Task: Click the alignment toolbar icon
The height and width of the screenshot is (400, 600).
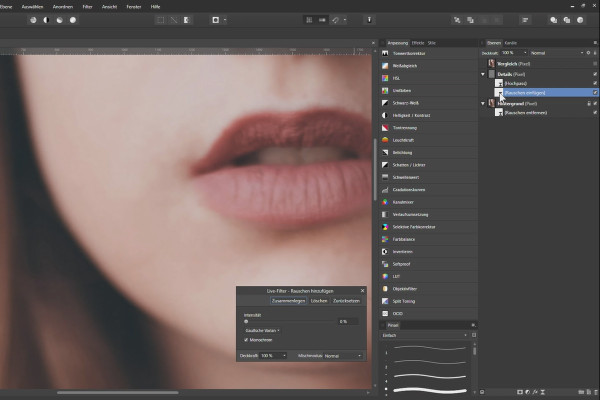Action: (525, 20)
